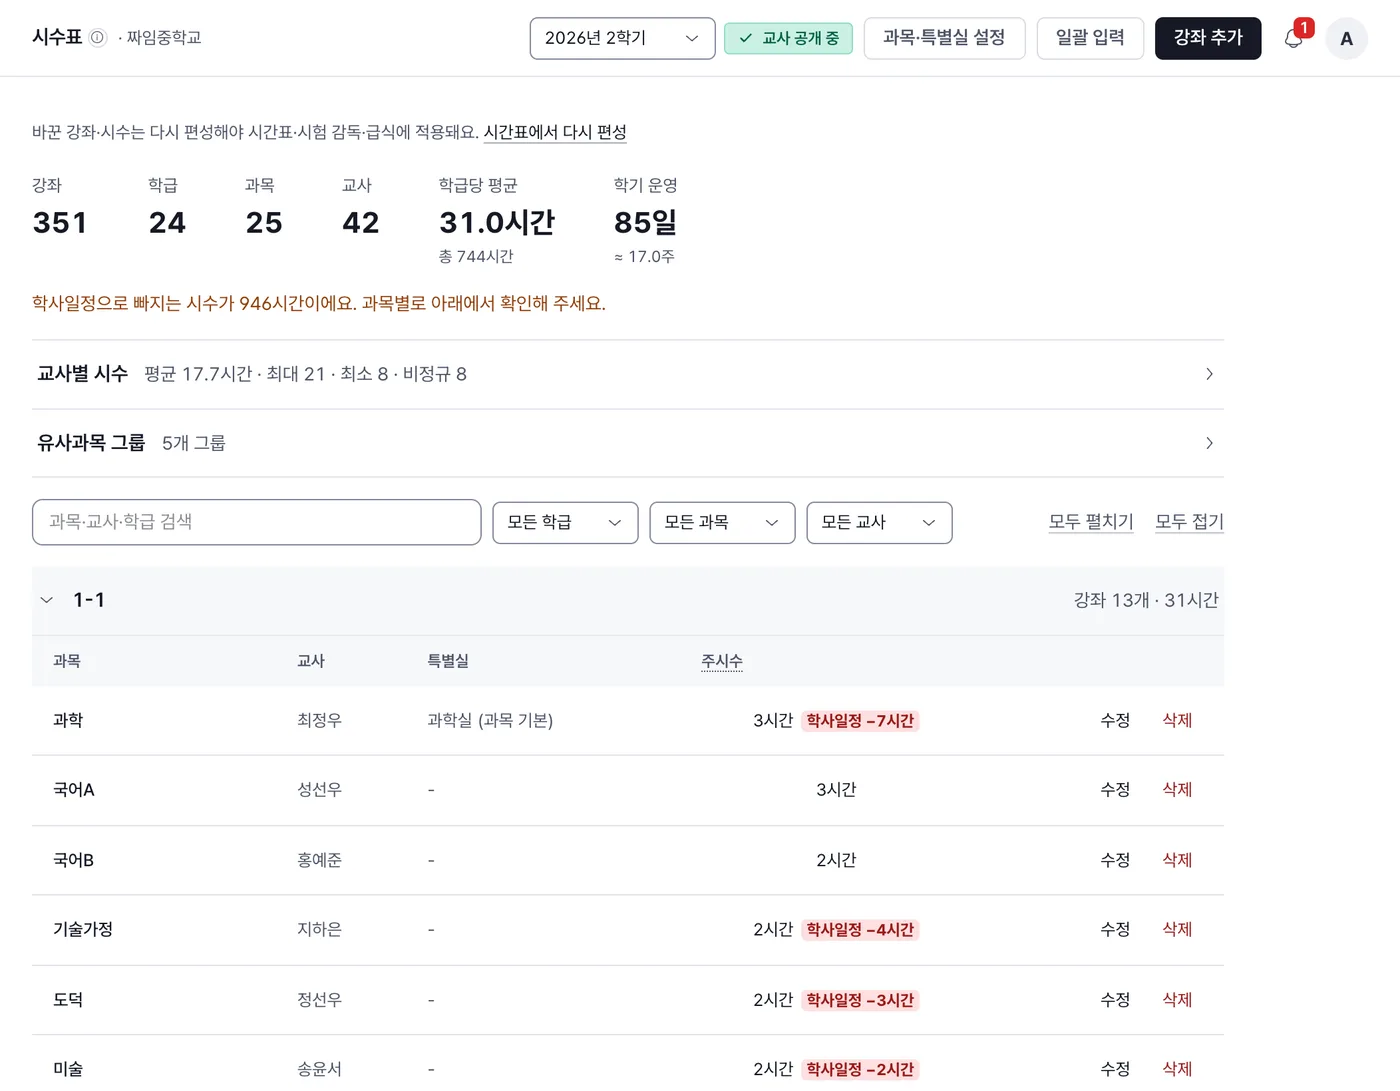Click the 학사일정 −4시간 badge

[x=860, y=930]
